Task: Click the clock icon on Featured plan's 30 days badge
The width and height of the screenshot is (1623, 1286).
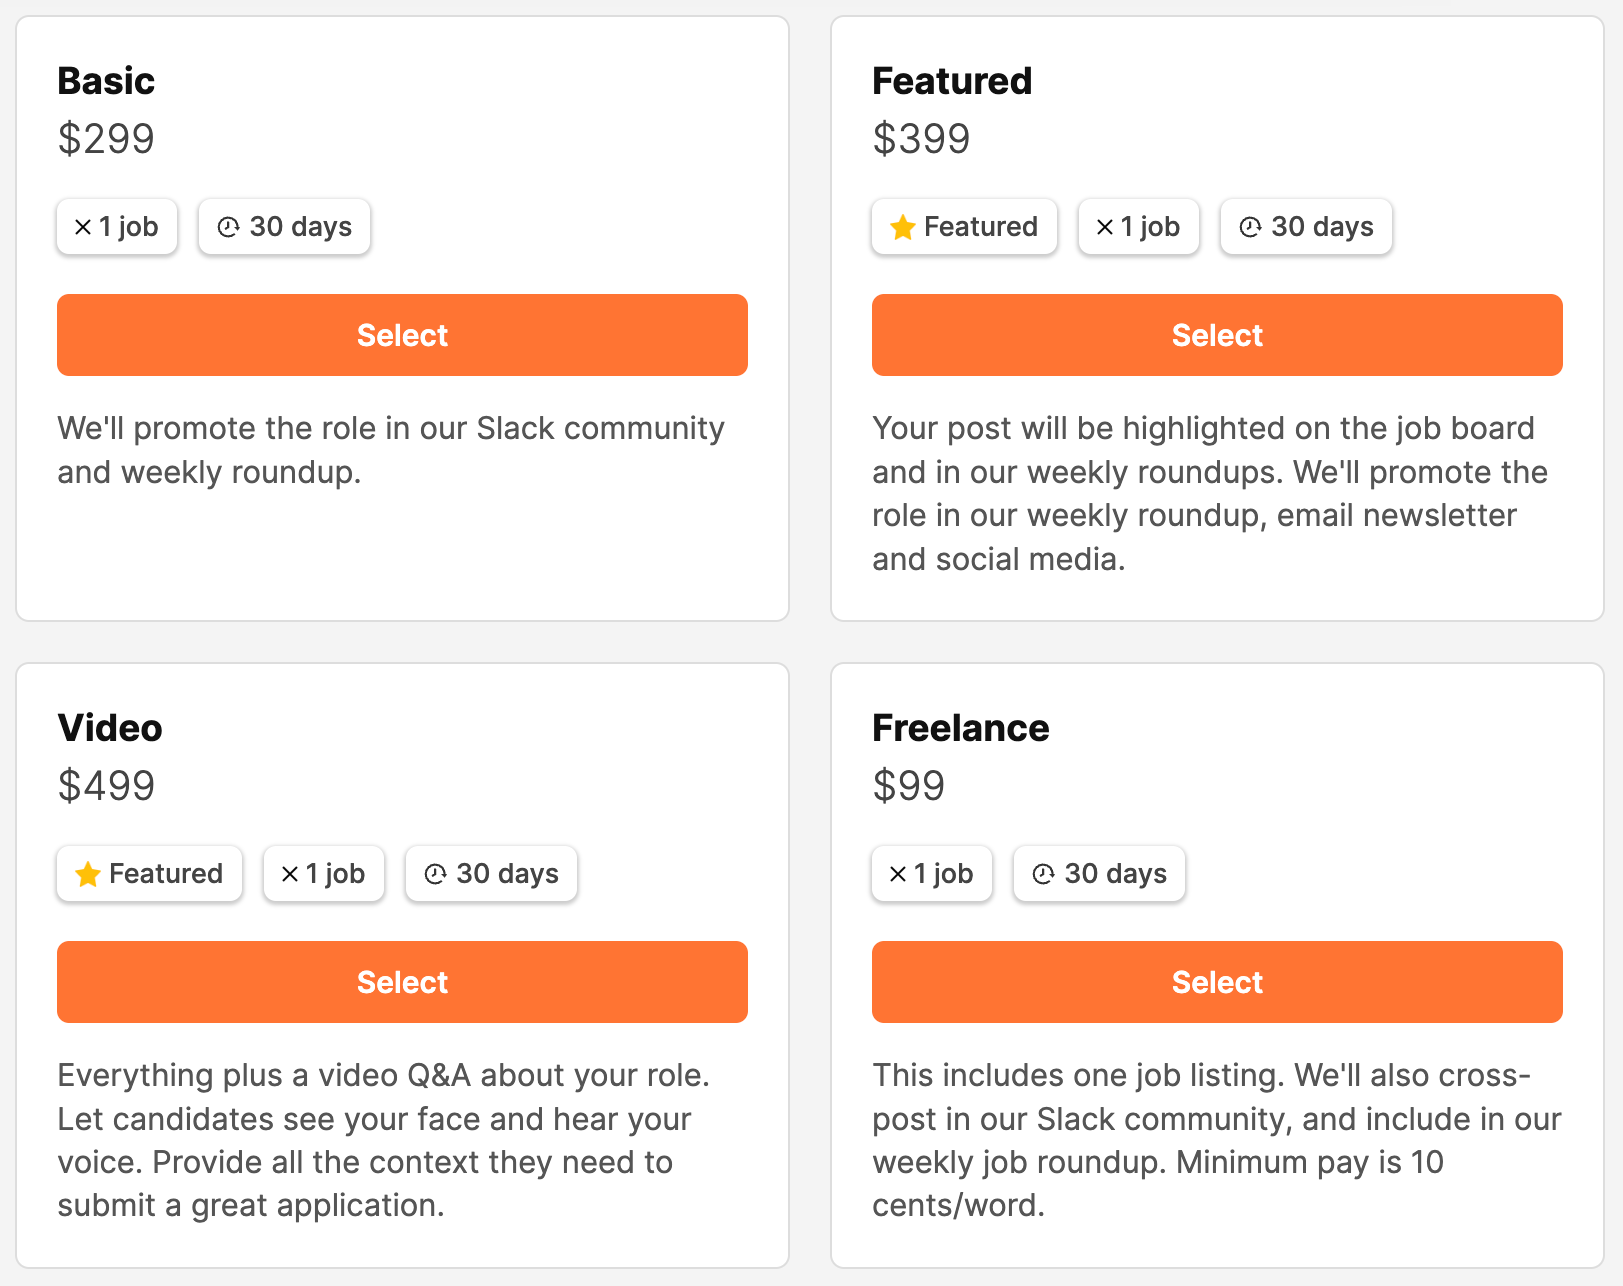Action: click(x=1247, y=227)
